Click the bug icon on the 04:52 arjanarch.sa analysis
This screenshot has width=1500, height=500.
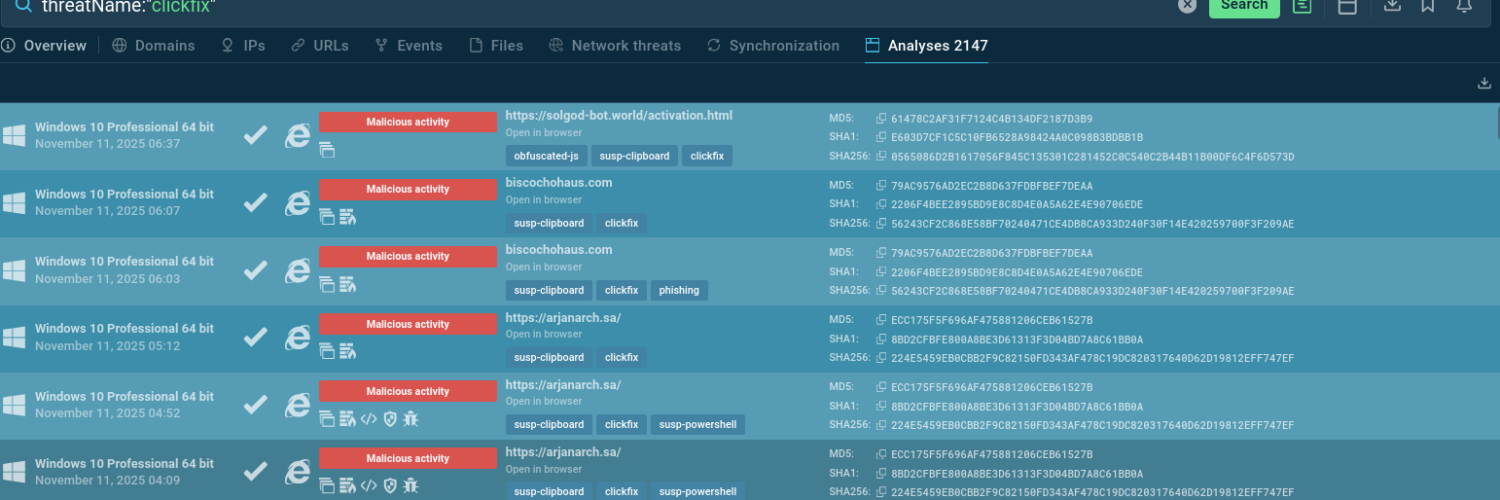point(410,419)
